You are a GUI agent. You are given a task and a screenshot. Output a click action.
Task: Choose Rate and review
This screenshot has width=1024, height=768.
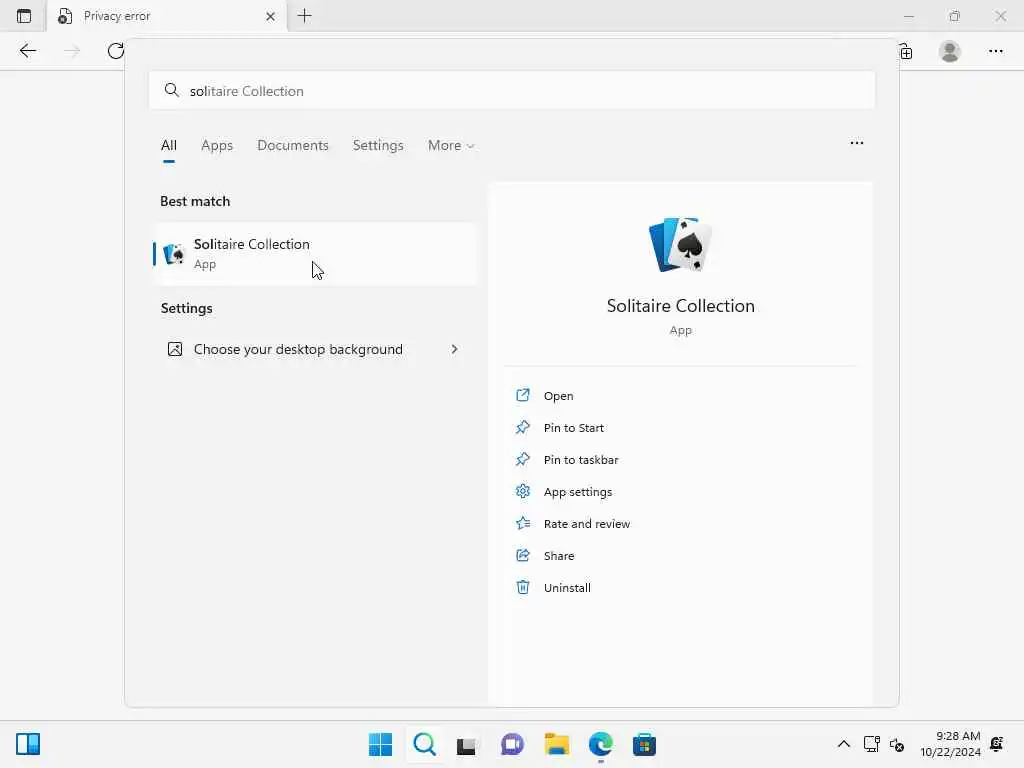(586, 524)
